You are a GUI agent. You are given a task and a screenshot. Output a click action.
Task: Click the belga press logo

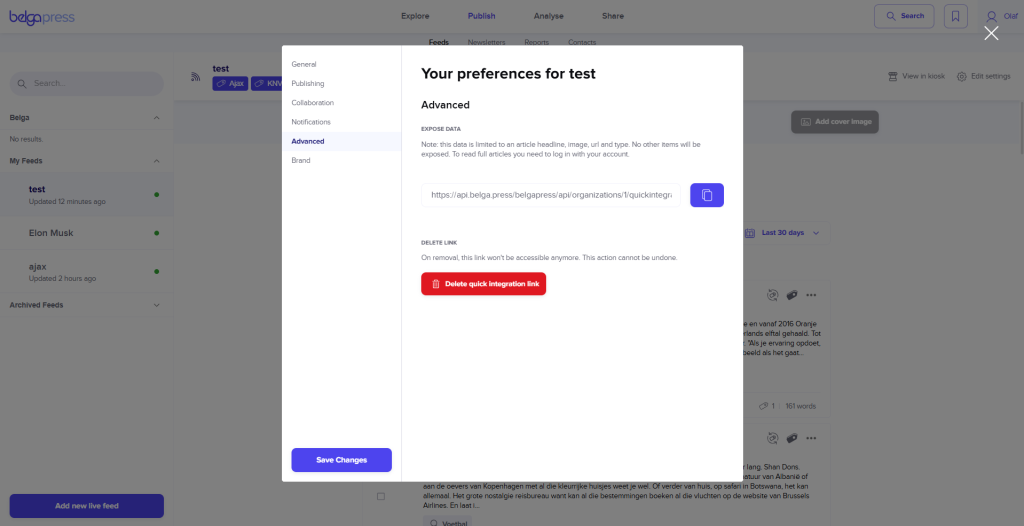tap(42, 16)
